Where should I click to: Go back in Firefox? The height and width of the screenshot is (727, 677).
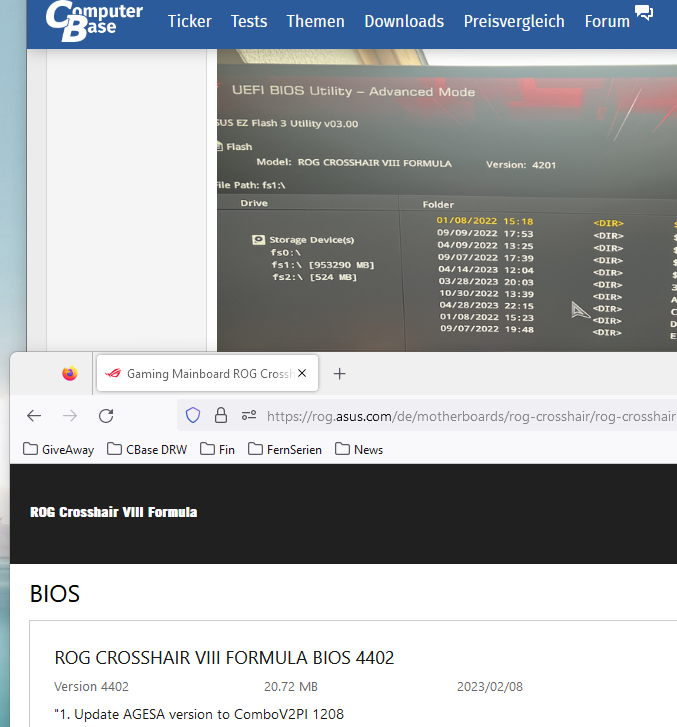(34, 416)
